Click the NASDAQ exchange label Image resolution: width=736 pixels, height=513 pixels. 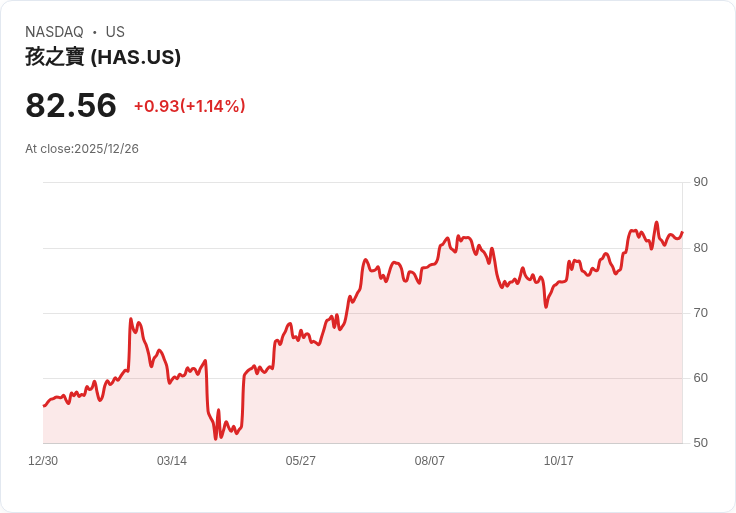pos(54,32)
